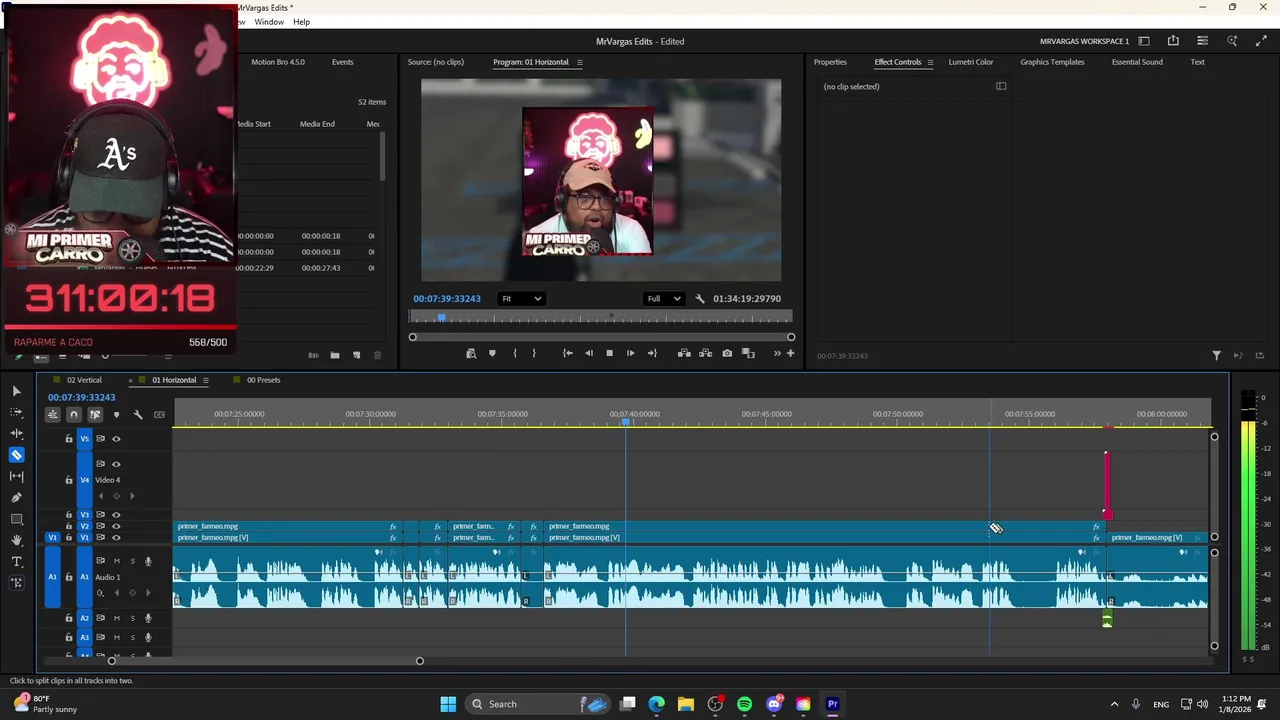
Task: Open the Essential Sound tab
Action: click(x=1137, y=62)
